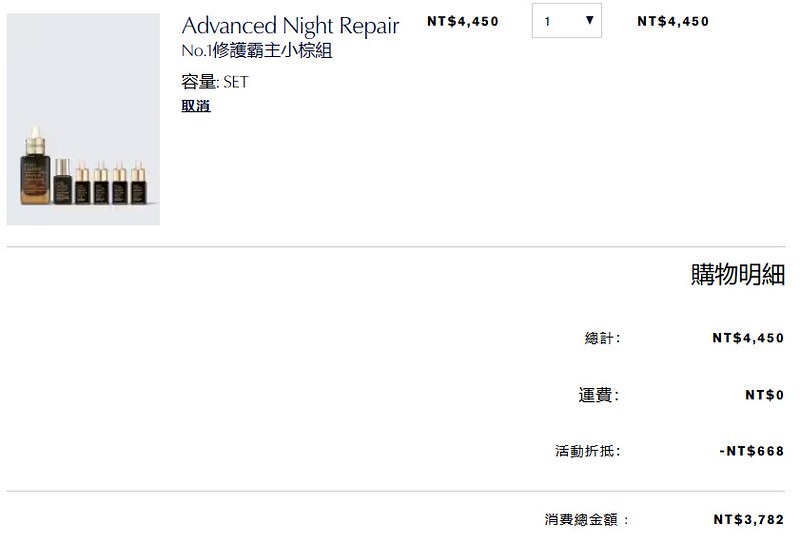Select the No.1修護霸主小棕組 subtitle text
The image size is (800, 543).
tap(257, 51)
